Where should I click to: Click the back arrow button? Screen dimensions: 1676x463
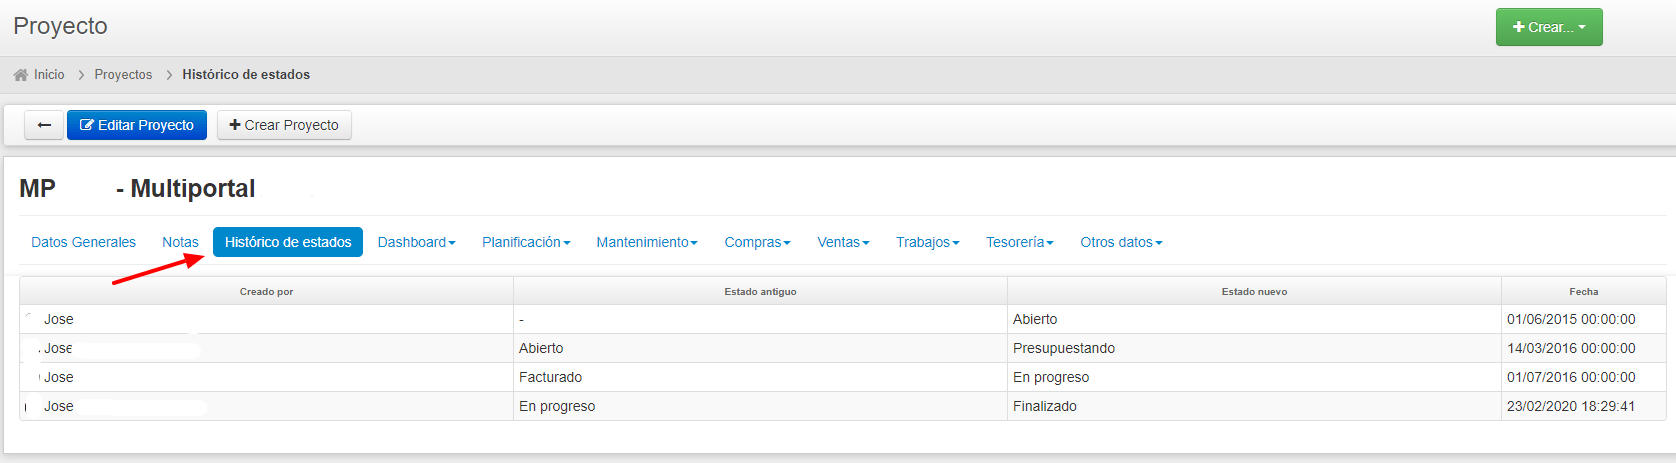pos(44,125)
